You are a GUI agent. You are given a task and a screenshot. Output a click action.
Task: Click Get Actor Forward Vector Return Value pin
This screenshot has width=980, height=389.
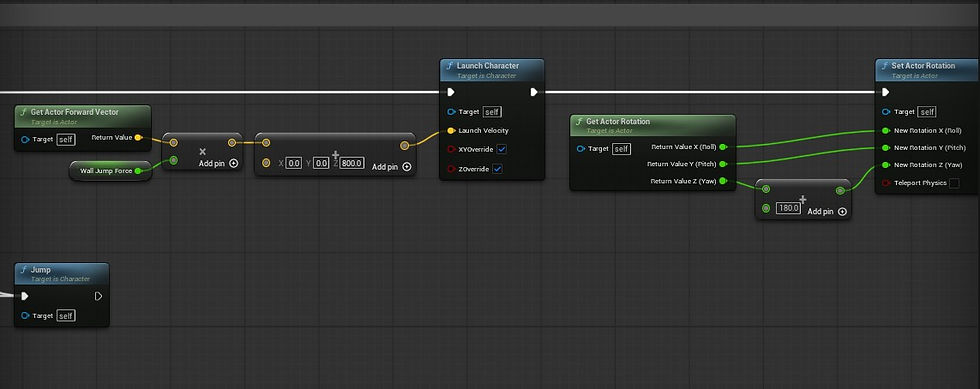pos(138,137)
